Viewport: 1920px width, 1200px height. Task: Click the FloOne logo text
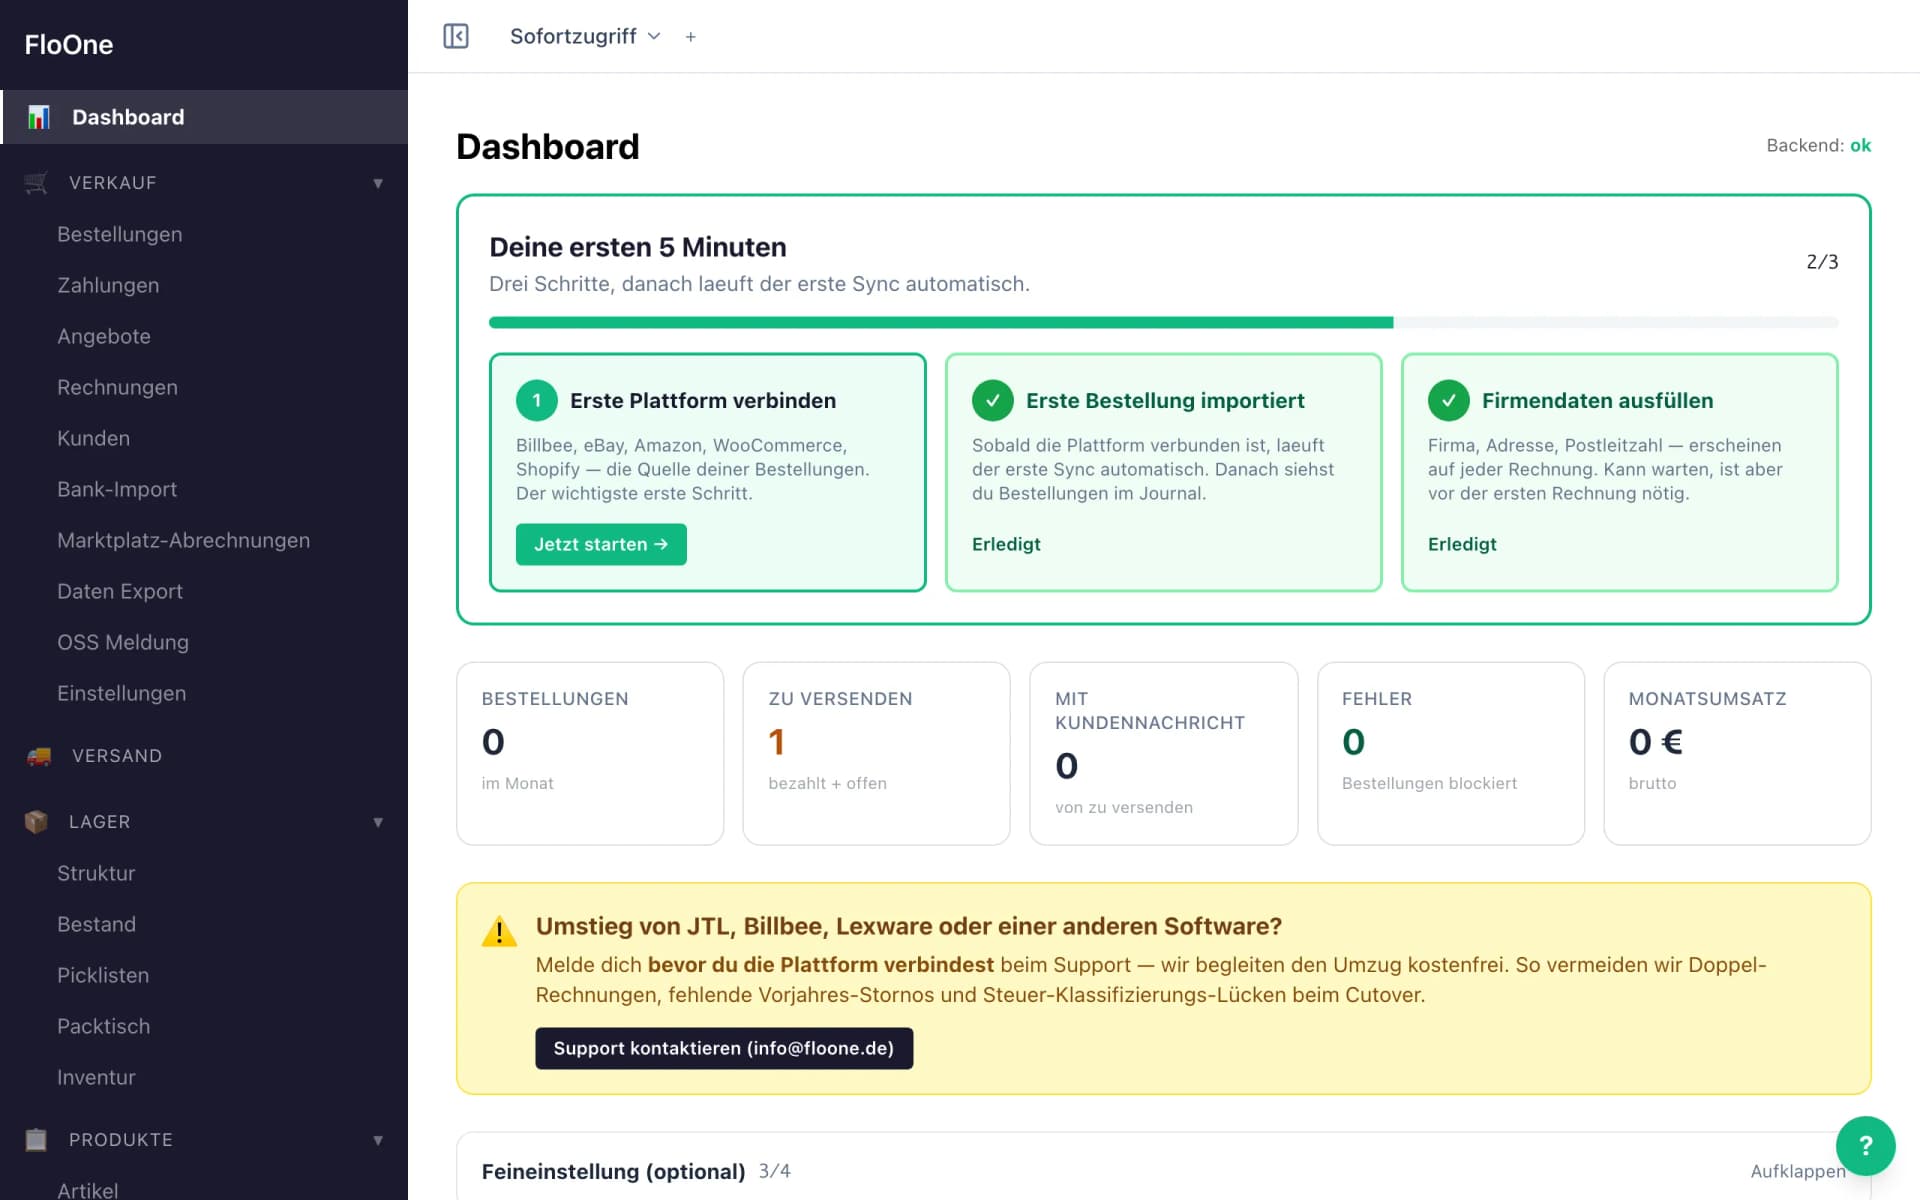click(69, 44)
